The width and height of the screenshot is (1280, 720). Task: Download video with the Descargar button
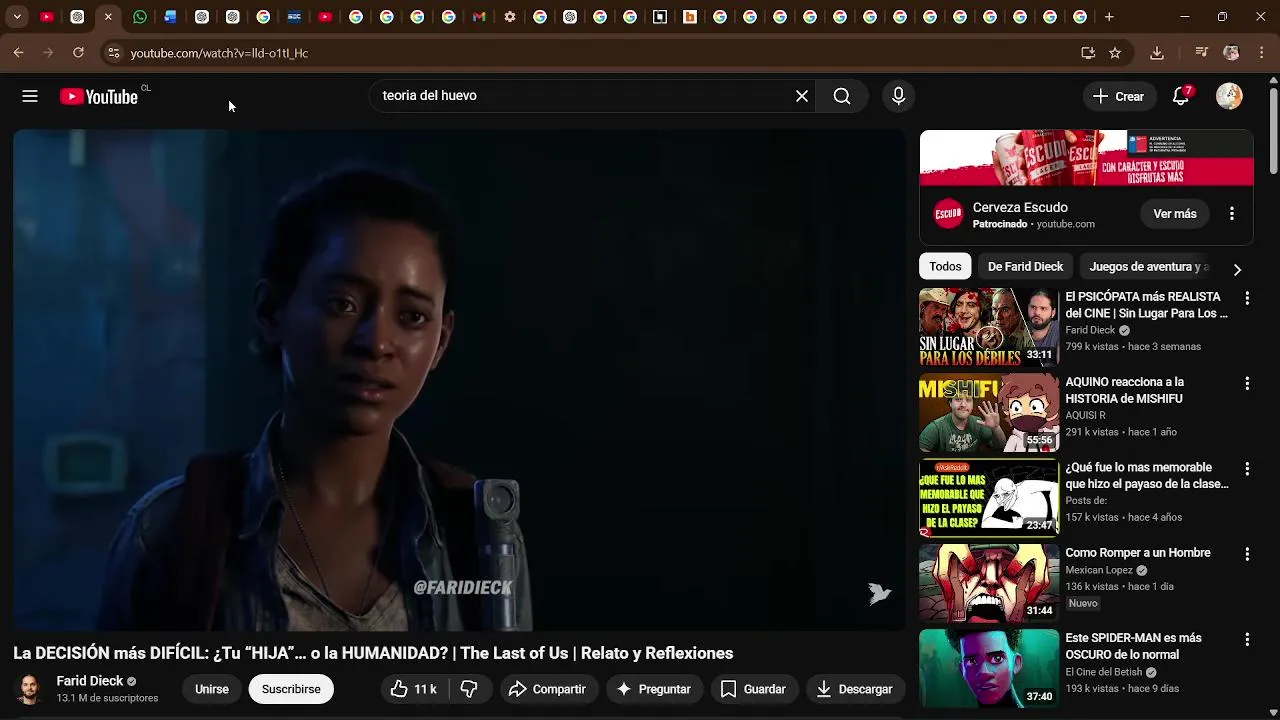pyautogui.click(x=854, y=689)
